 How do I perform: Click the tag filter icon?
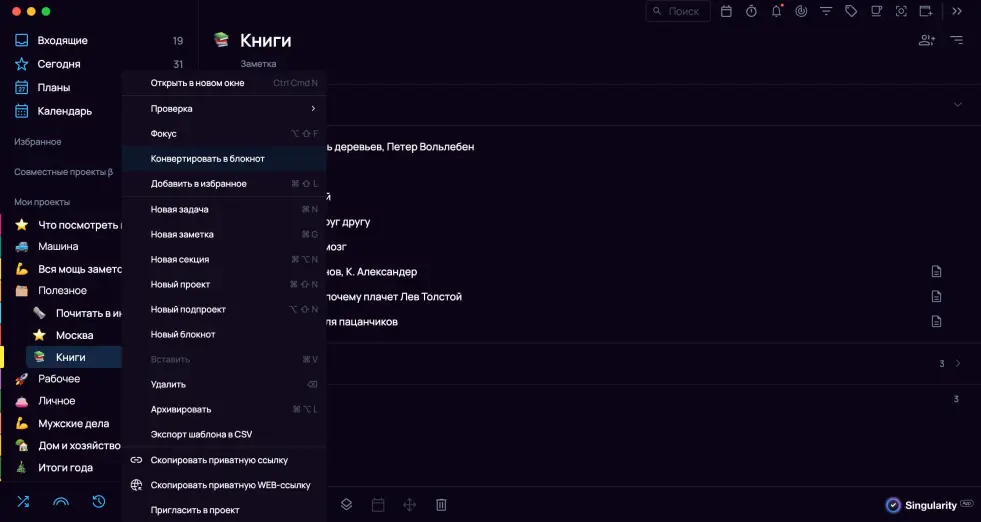pyautogui.click(x=851, y=11)
